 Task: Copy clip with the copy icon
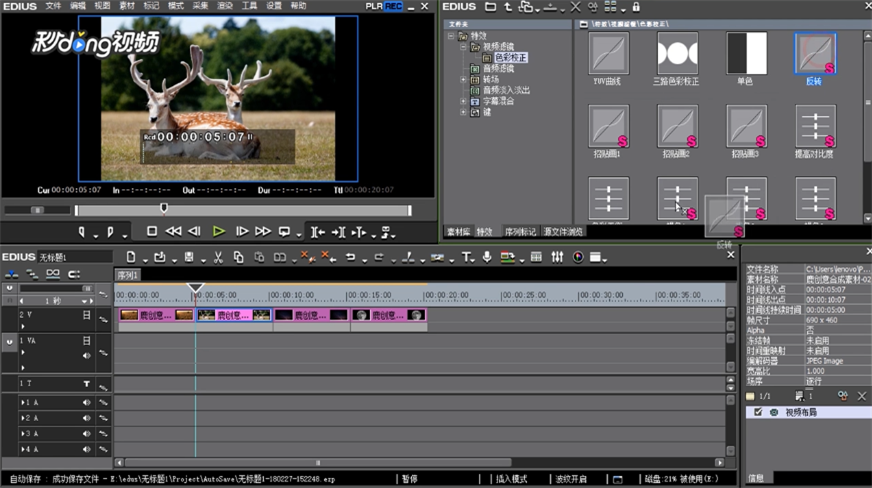239,257
